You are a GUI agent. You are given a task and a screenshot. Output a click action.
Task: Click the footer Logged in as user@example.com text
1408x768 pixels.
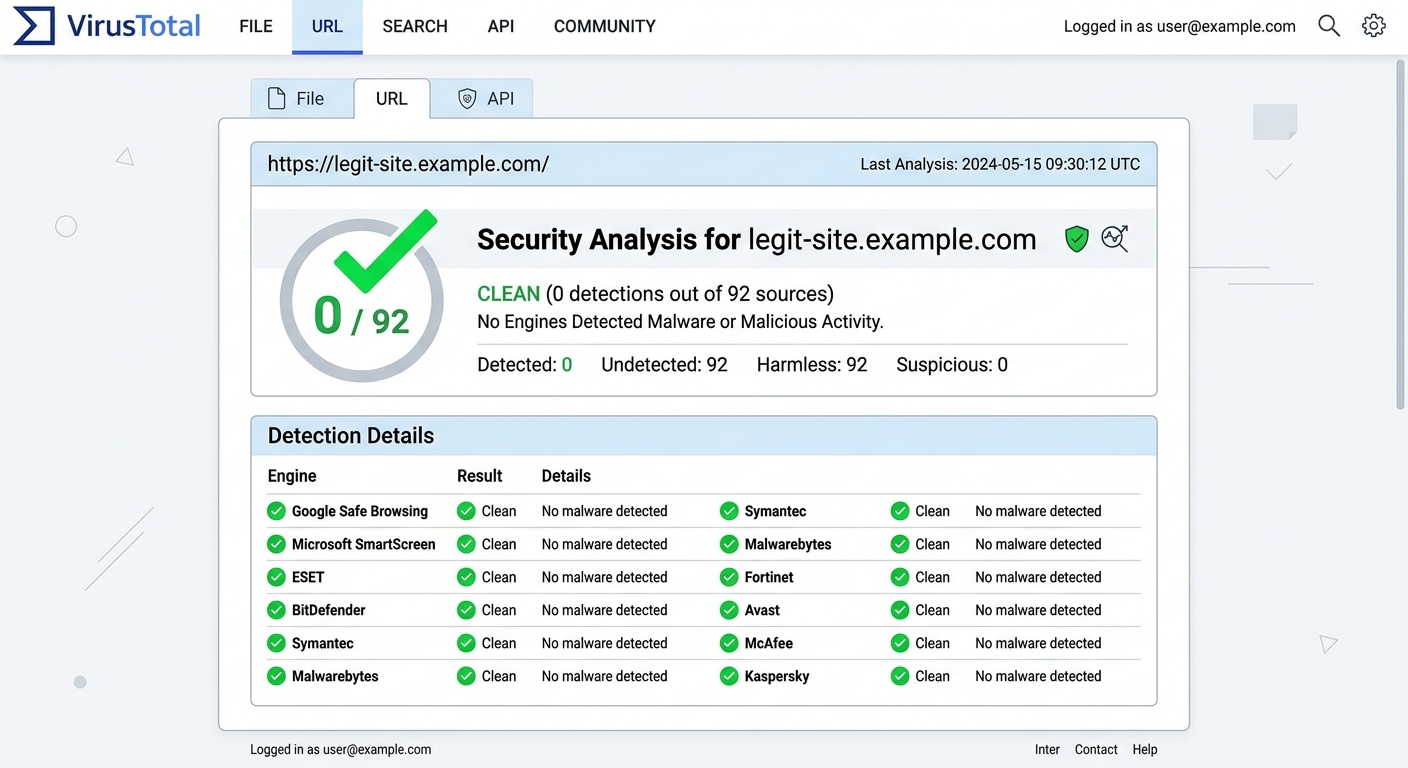(x=341, y=749)
